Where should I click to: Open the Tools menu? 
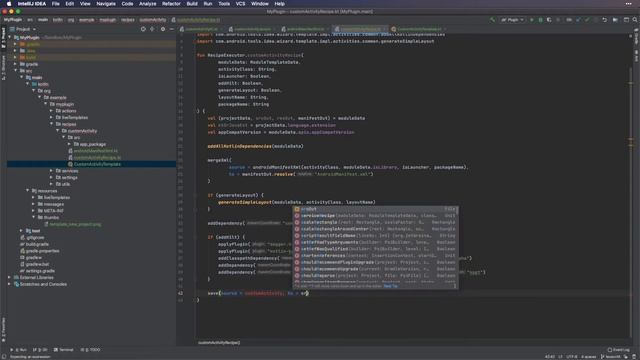click(224, 4)
